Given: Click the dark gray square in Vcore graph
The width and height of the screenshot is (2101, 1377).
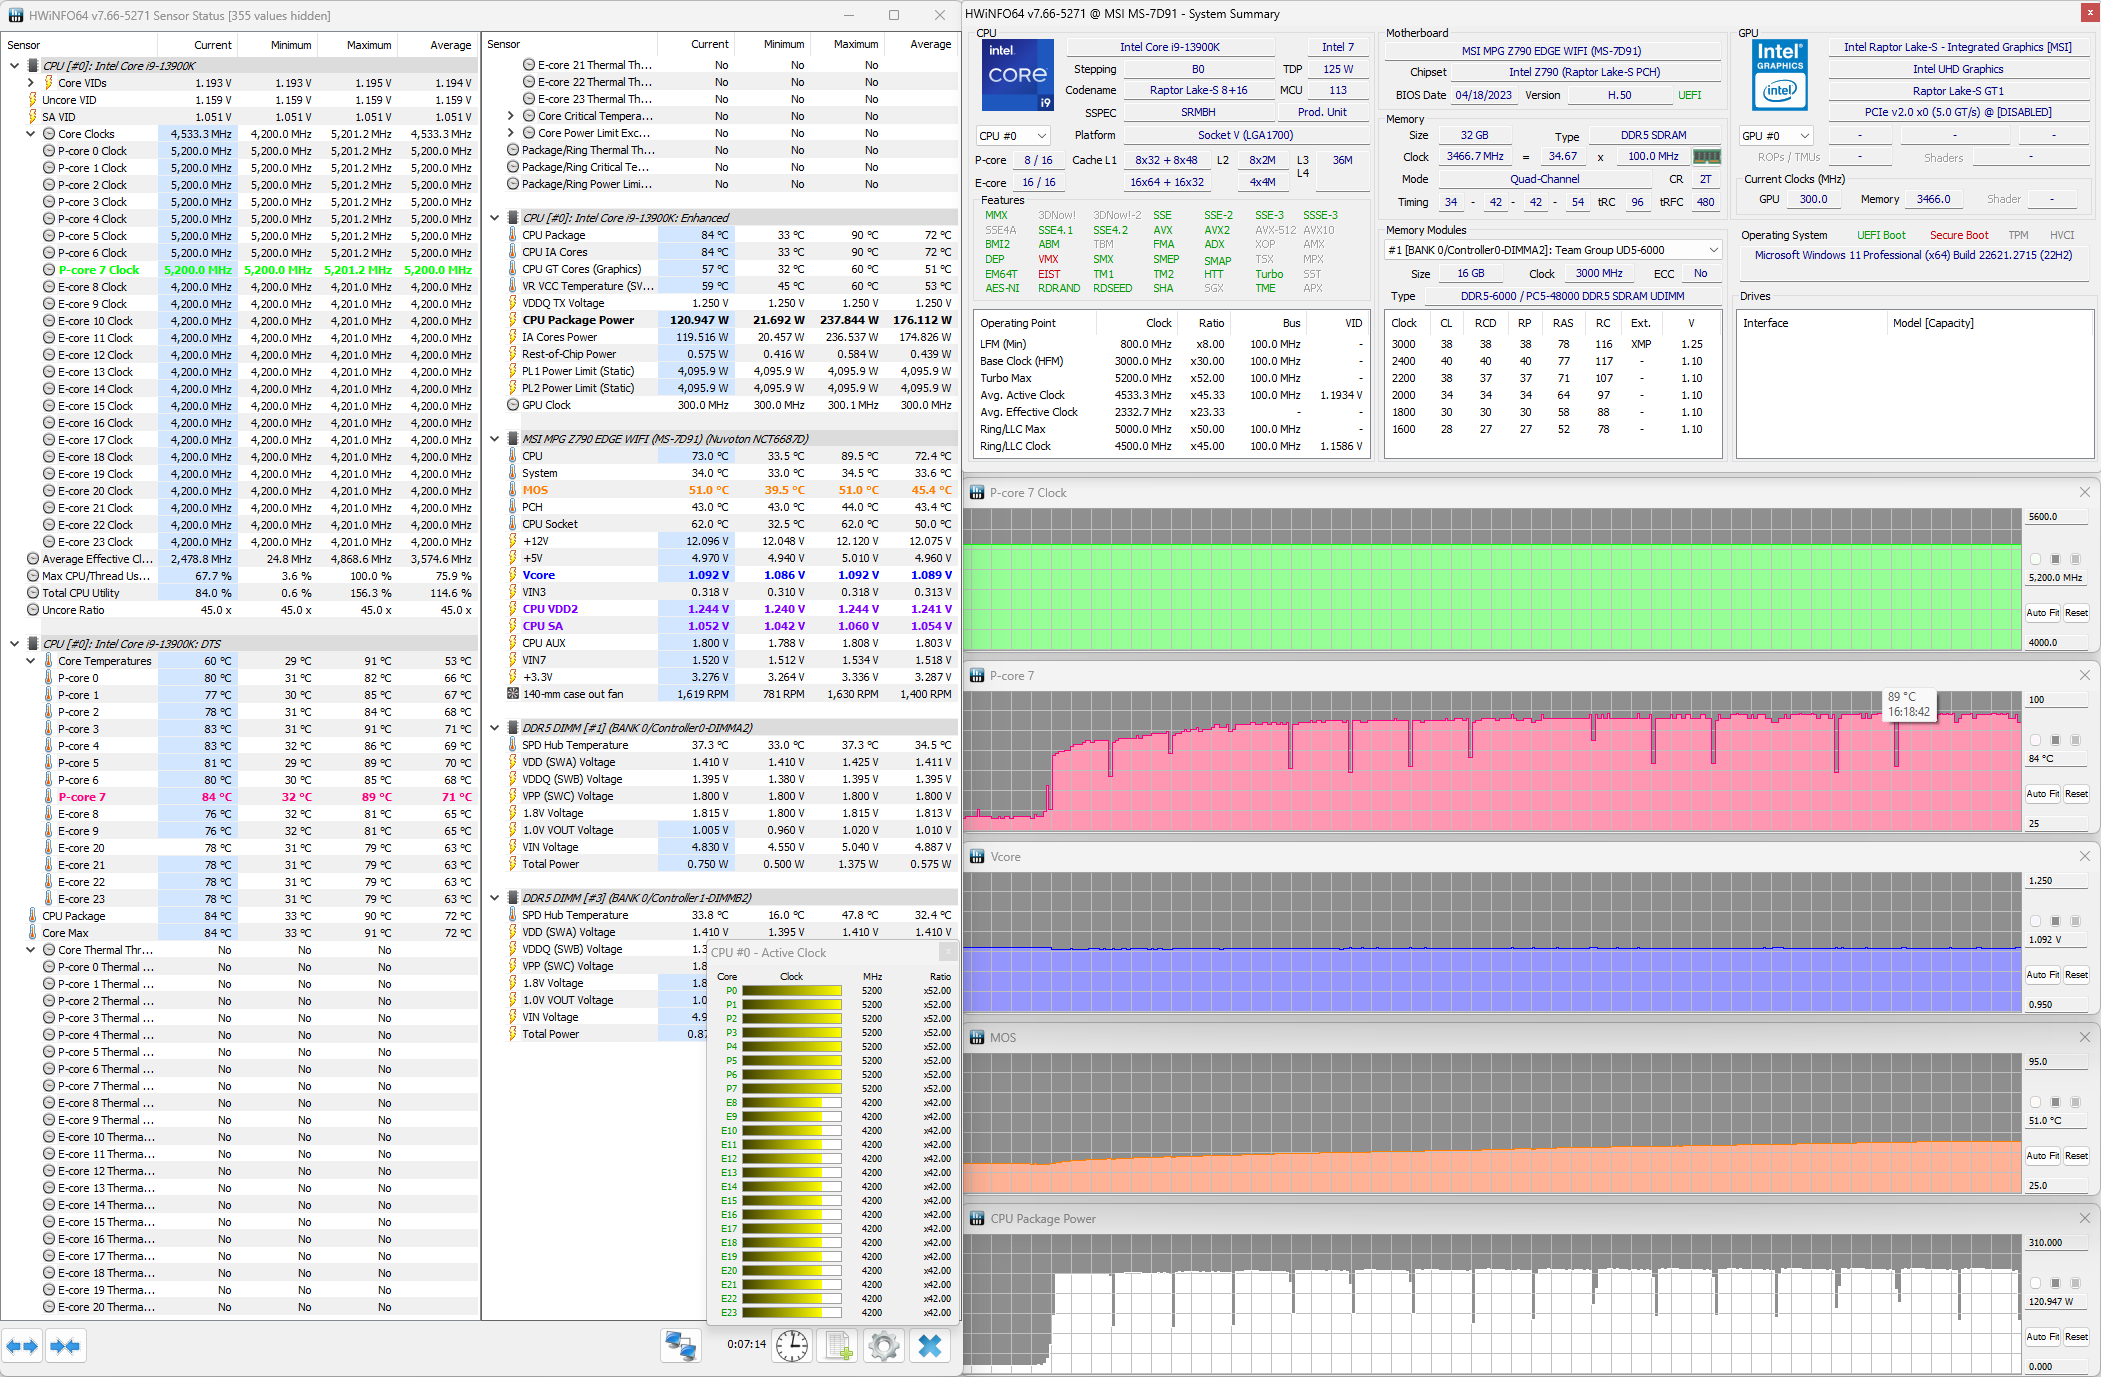Looking at the screenshot, I should pos(2055,921).
